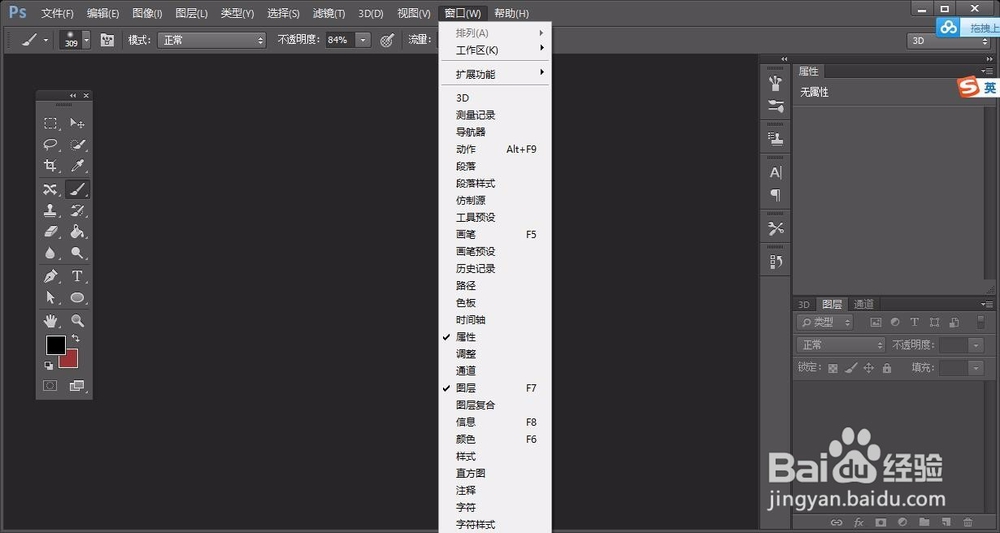The height and width of the screenshot is (533, 1000).
Task: Select the Dodge tool
Action: pos(77,253)
